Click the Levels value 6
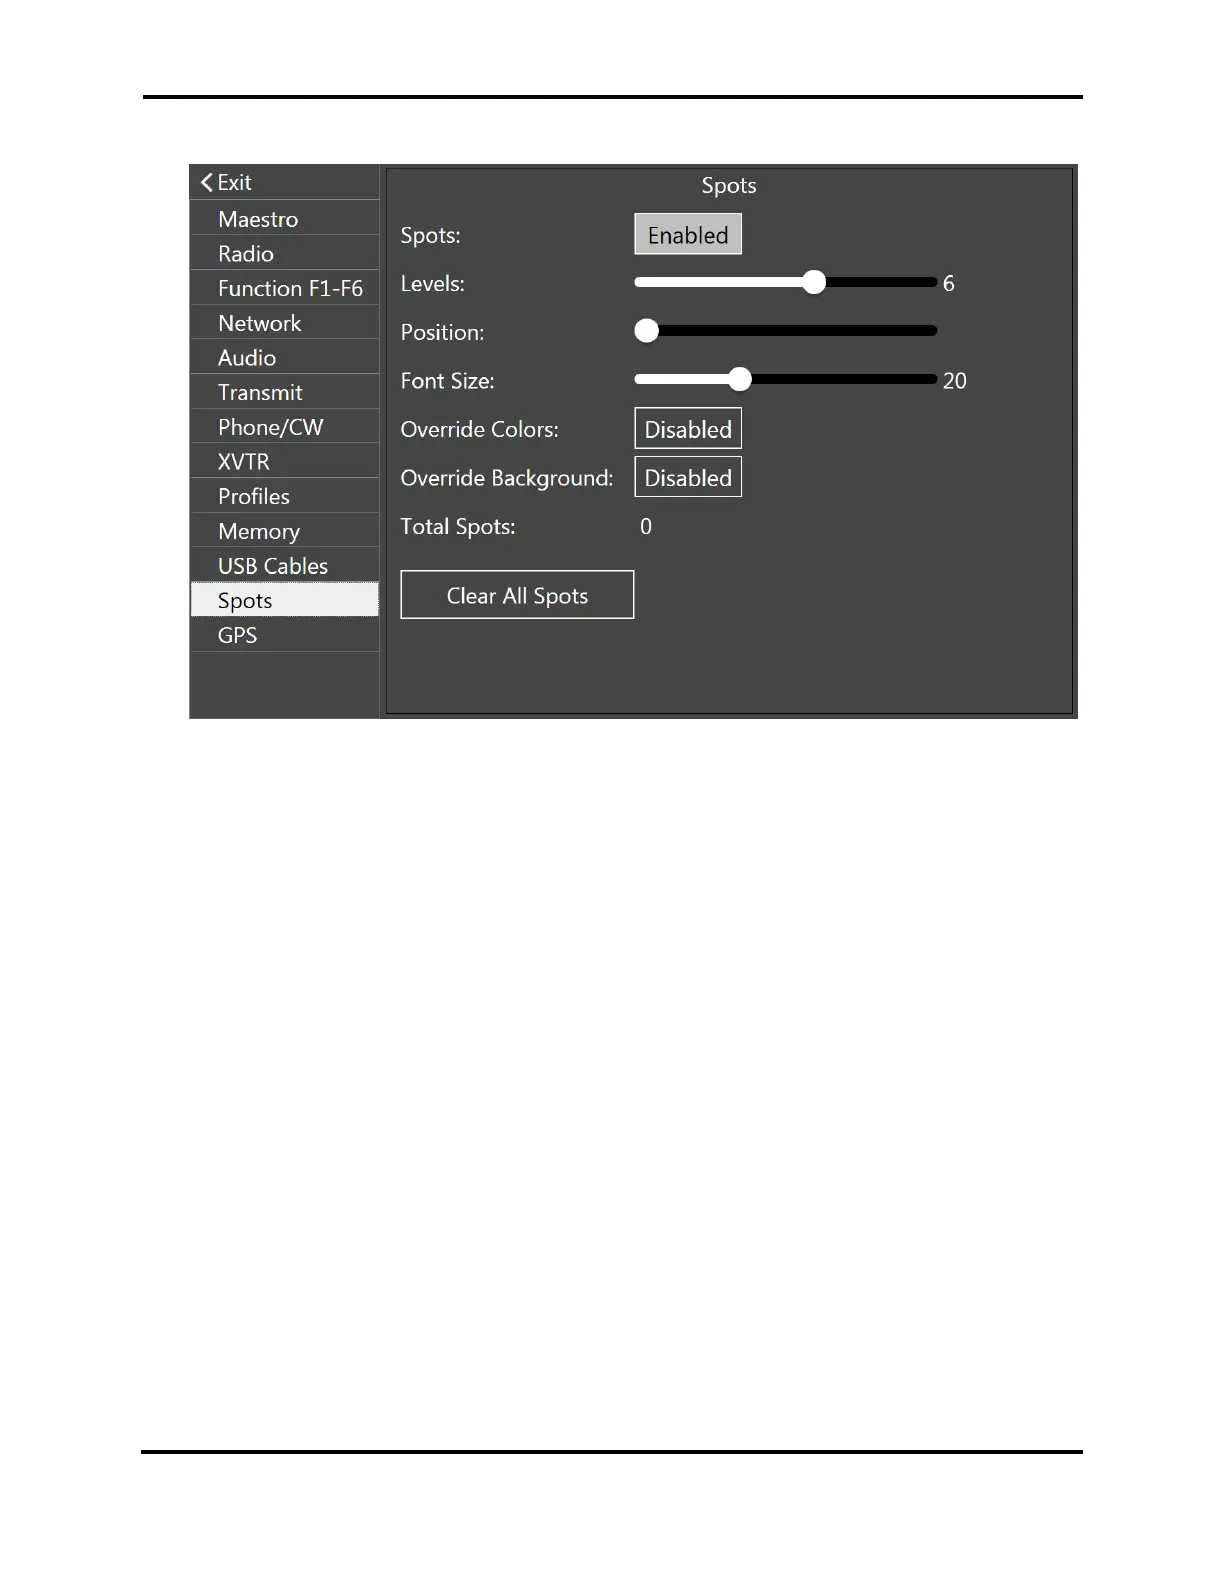This screenshot has height=1584, width=1224. (x=949, y=284)
